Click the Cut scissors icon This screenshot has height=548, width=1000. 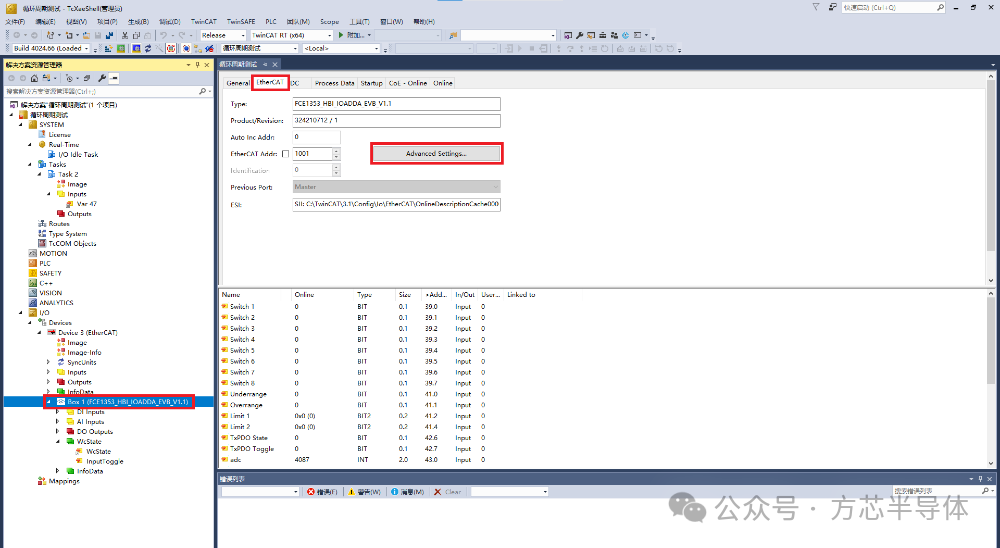[125, 36]
